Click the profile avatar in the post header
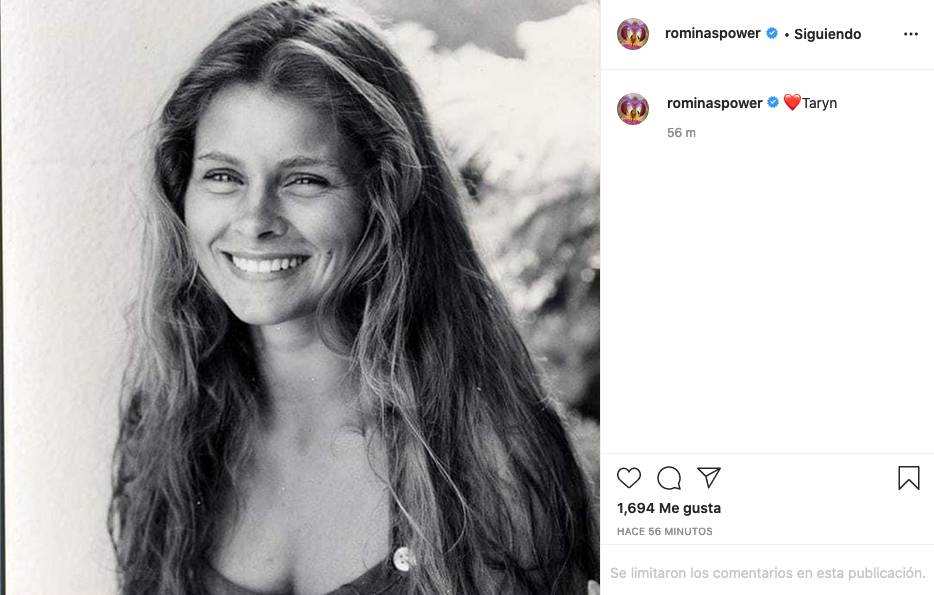This screenshot has height=595, width=934. pyautogui.click(x=633, y=34)
